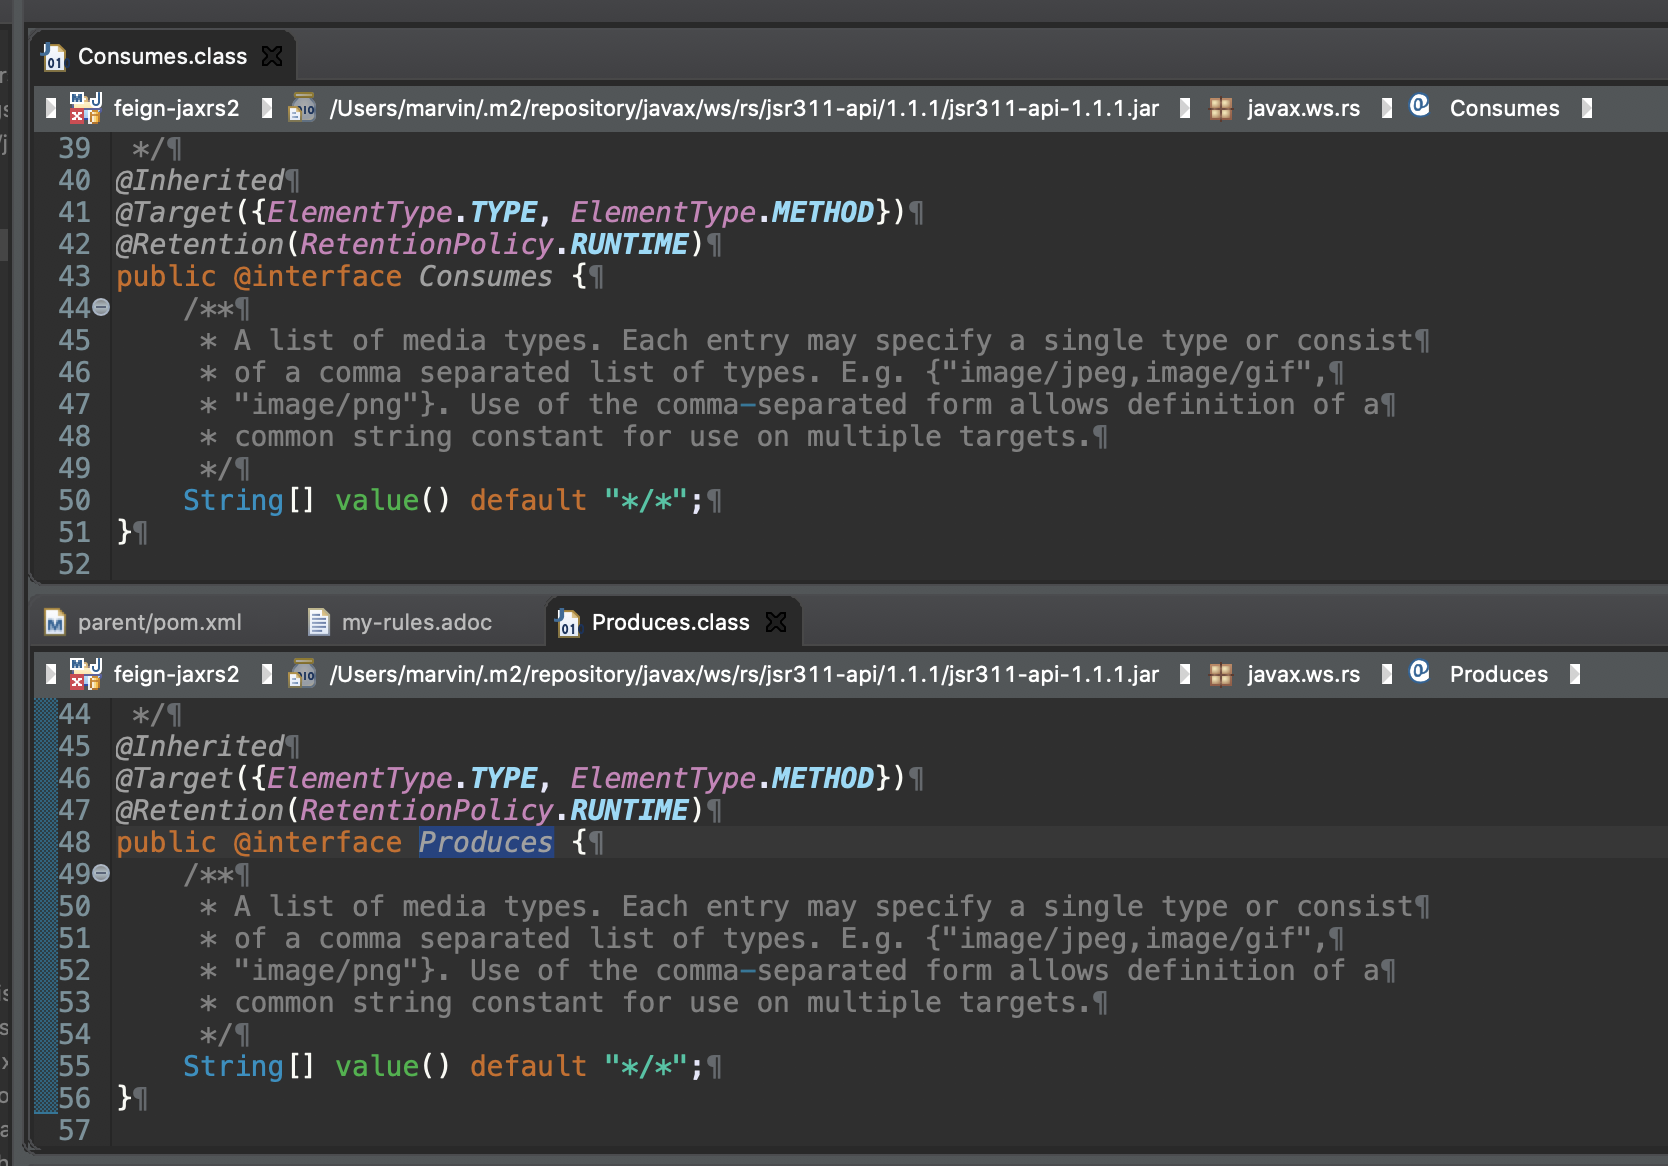The width and height of the screenshot is (1668, 1166).
Task: Expand arrow after jar path in top breadcrumb
Action: click(x=1185, y=108)
